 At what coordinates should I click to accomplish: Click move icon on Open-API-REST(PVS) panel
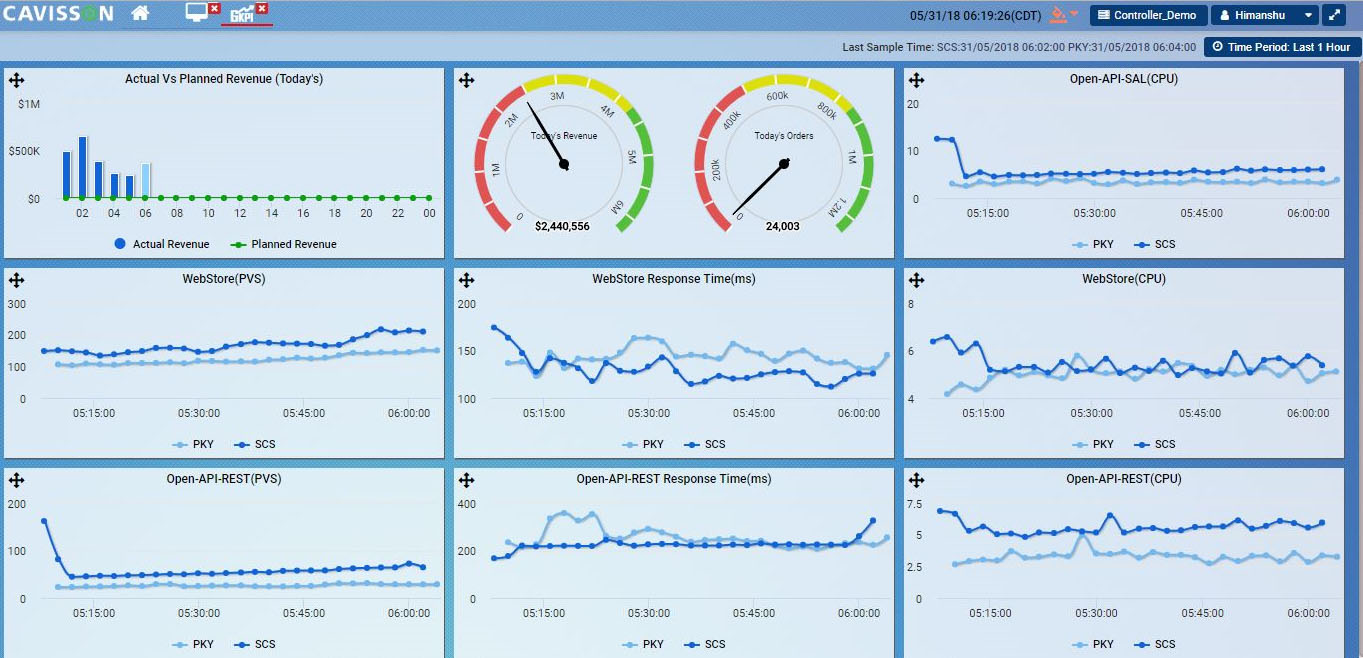pos(16,481)
